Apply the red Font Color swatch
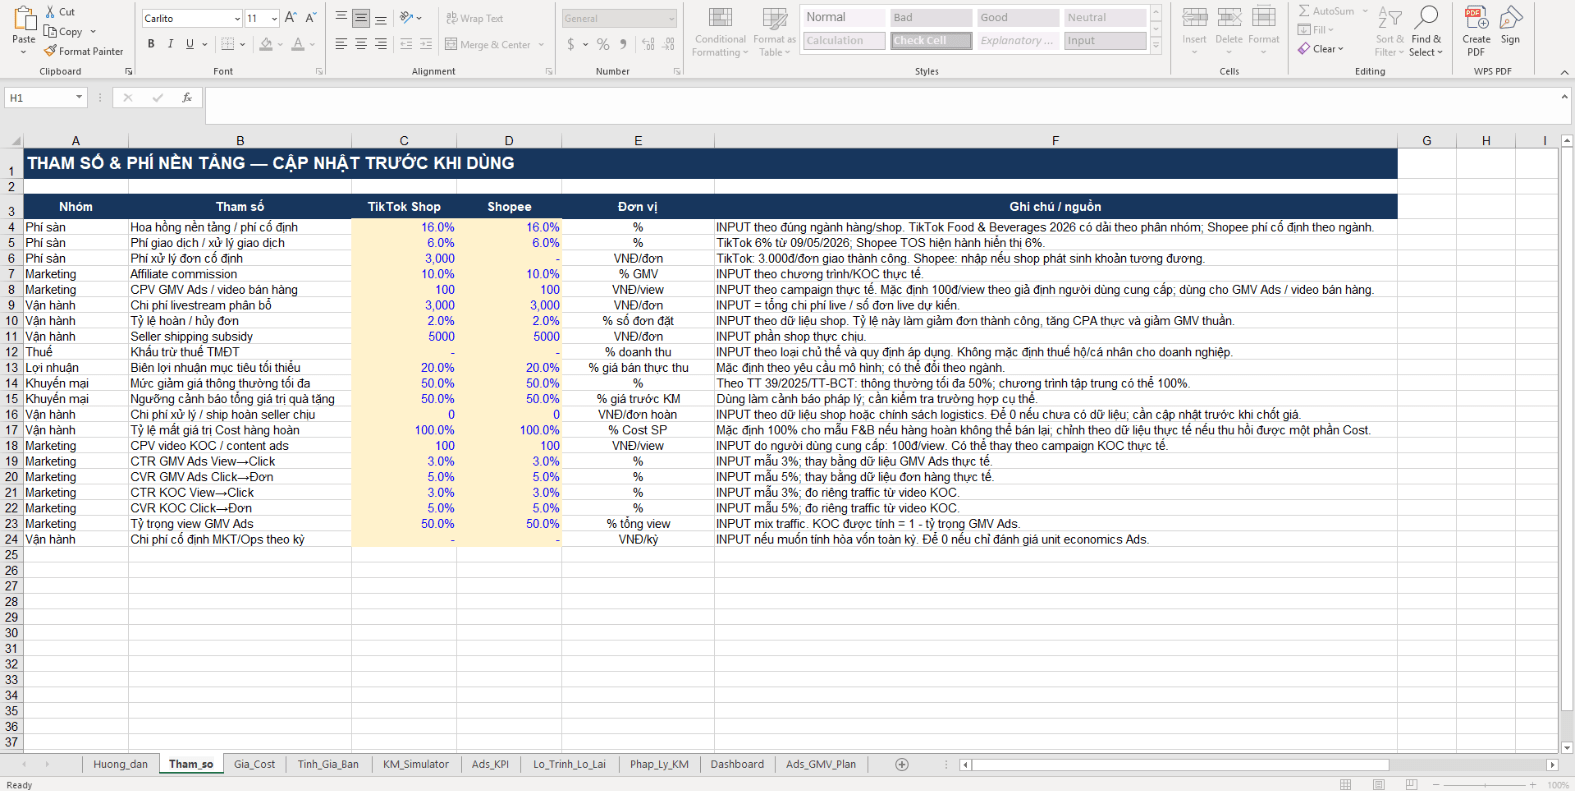Screen dimensions: 1575x791 pyautogui.click(x=297, y=44)
